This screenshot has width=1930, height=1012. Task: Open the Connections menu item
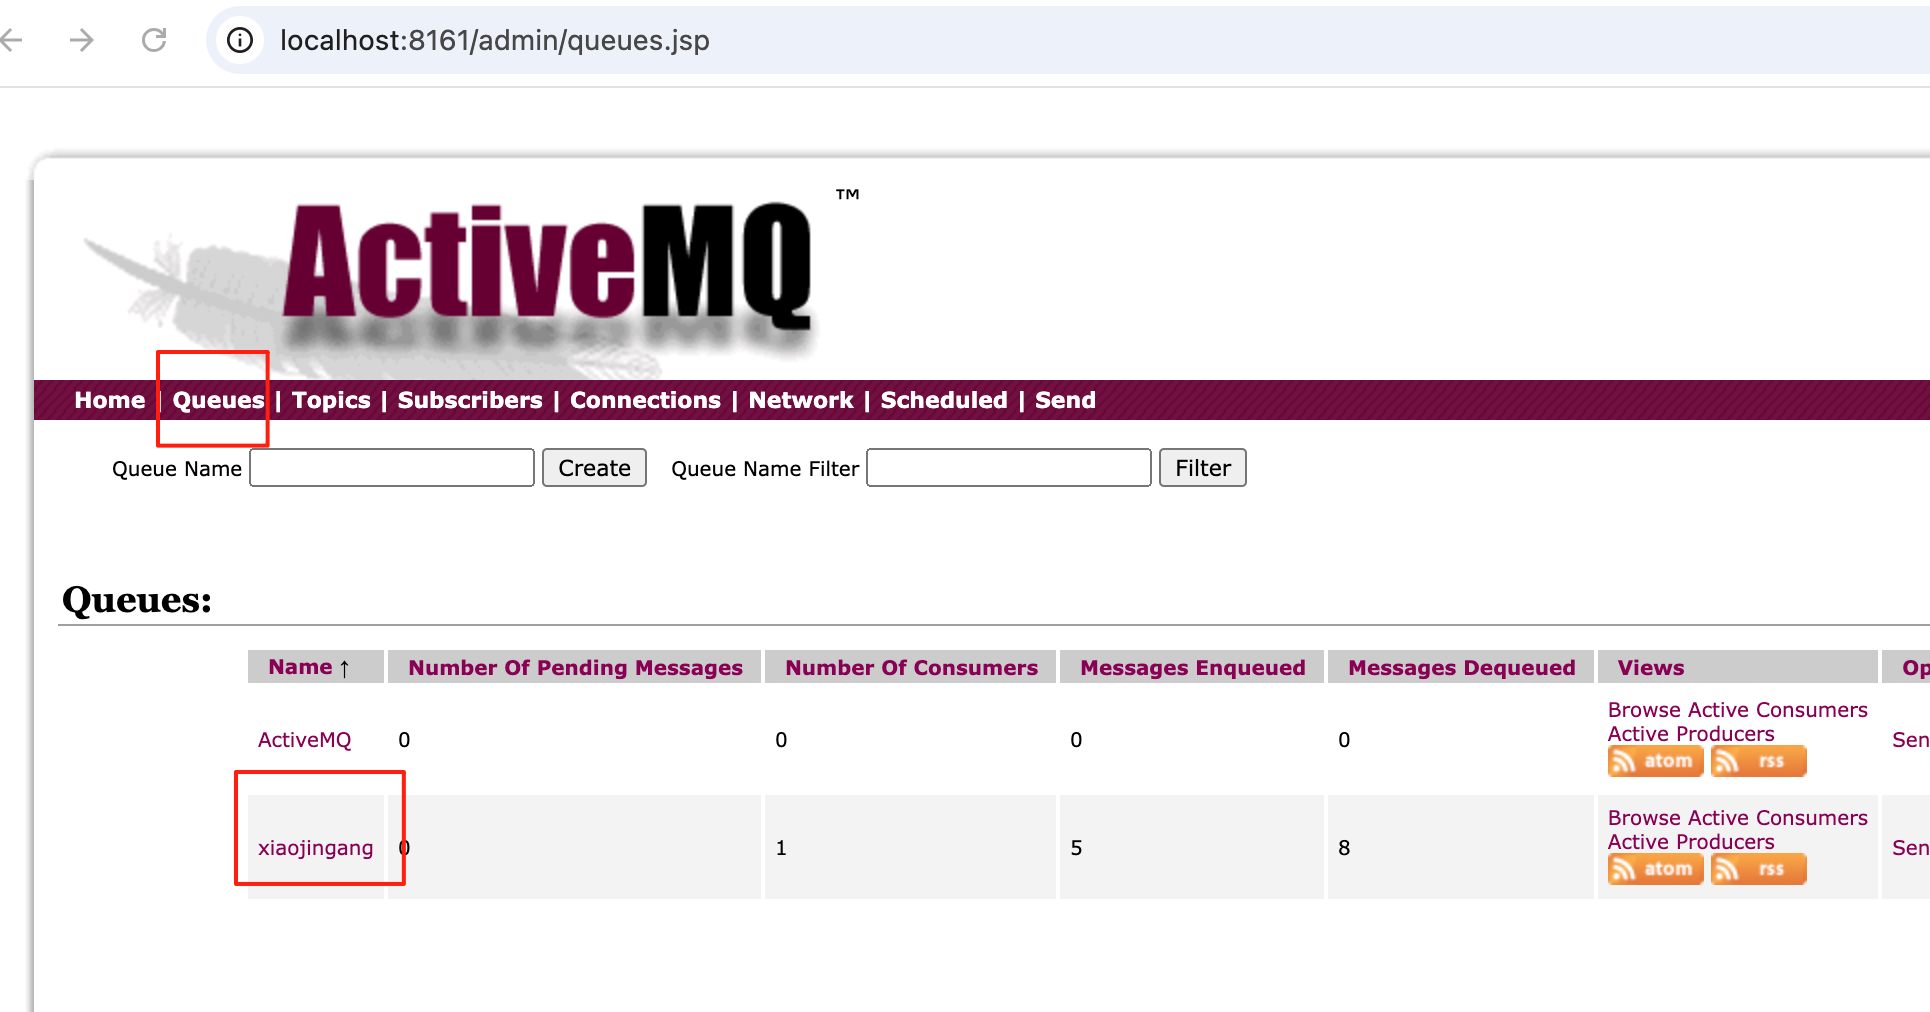click(x=645, y=400)
